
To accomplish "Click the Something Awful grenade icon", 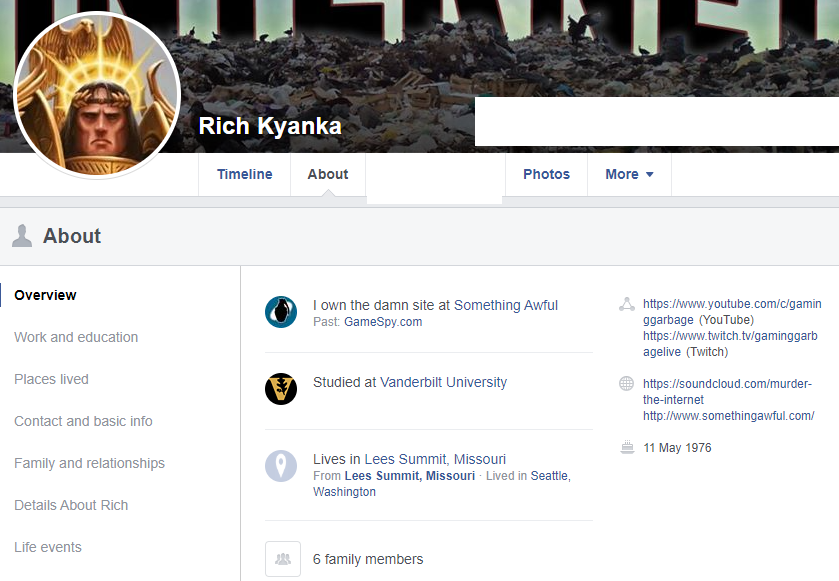I will tap(281, 312).
